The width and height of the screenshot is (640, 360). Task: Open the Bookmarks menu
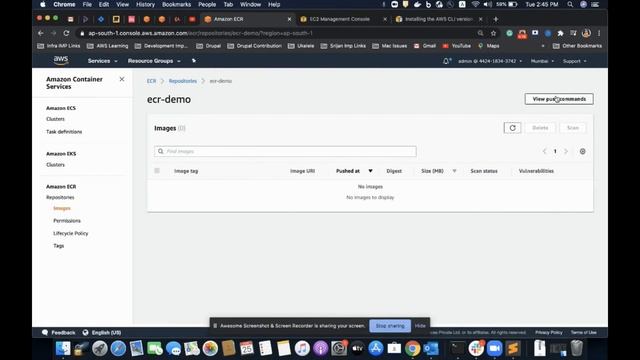[x=176, y=4]
